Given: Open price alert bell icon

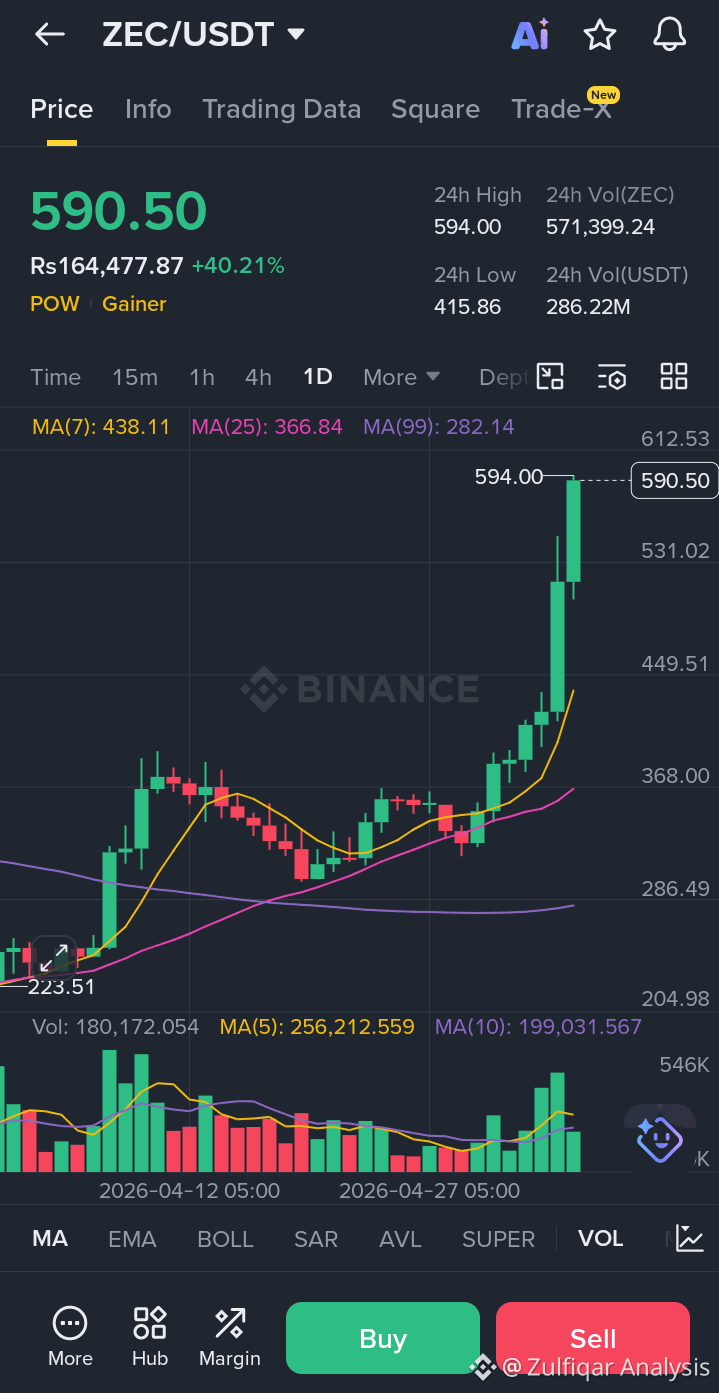Looking at the screenshot, I should pos(670,35).
